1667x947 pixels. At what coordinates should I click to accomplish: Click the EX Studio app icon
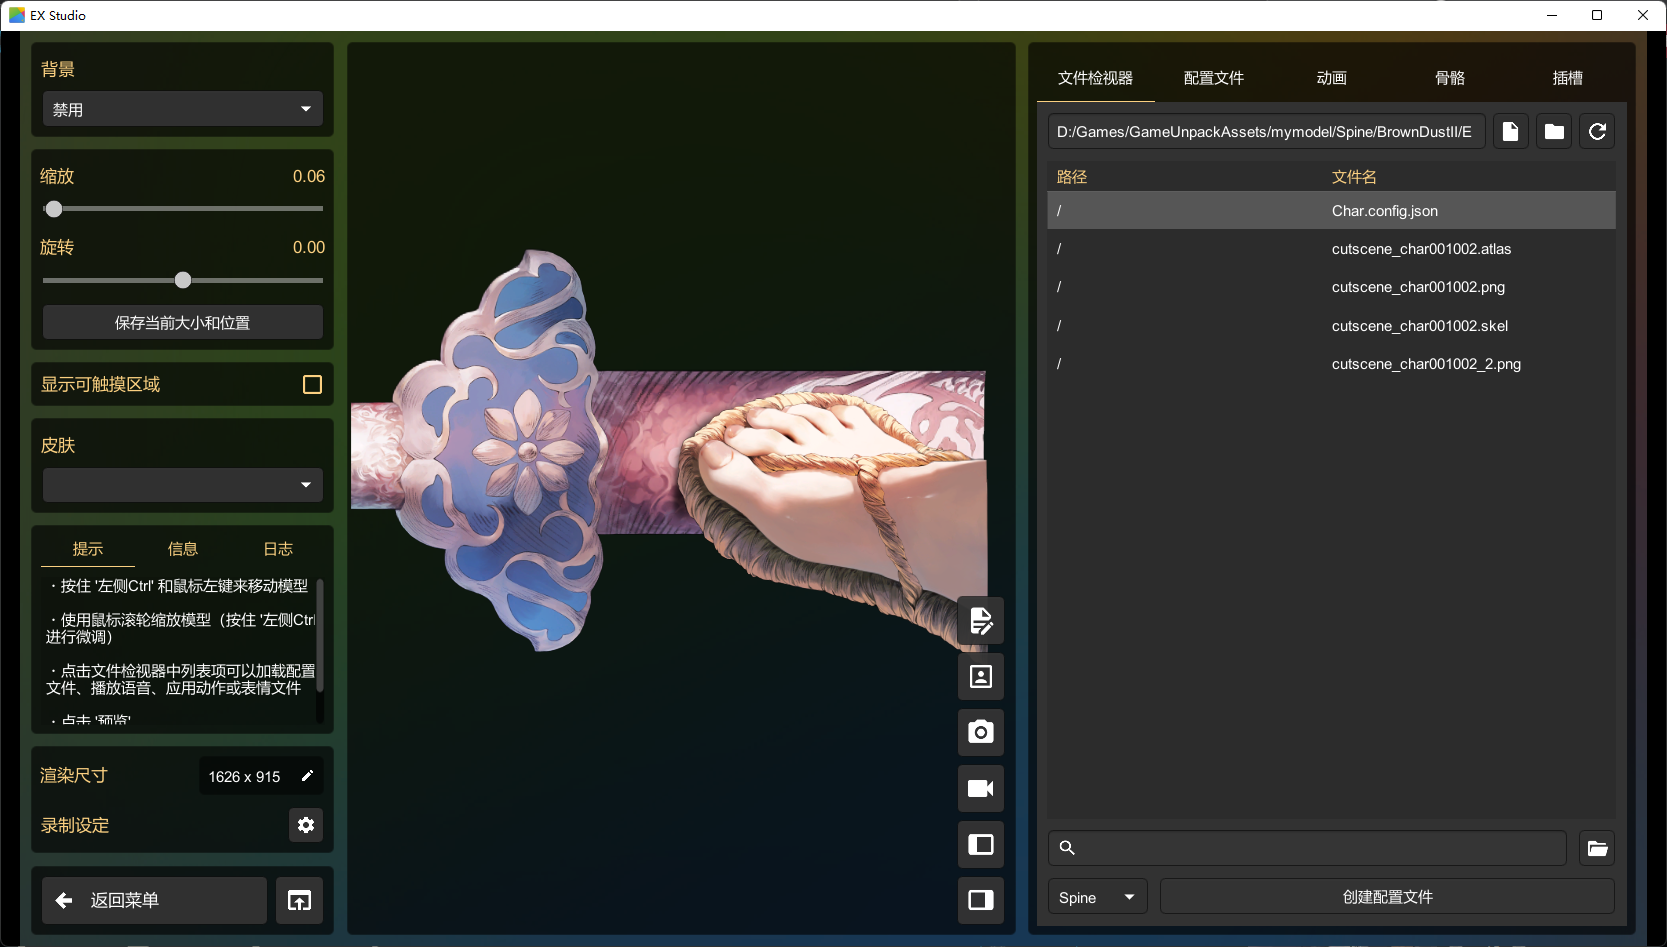pyautogui.click(x=17, y=15)
